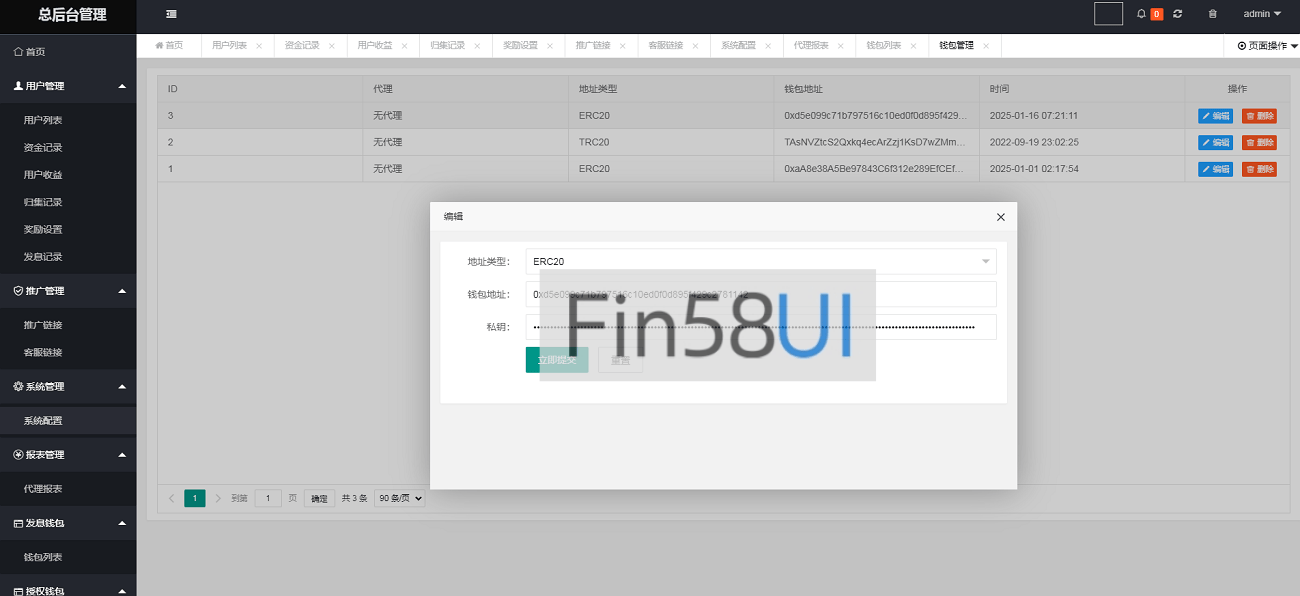
Task: Go to next page arrow in pagination
Action: (219, 498)
